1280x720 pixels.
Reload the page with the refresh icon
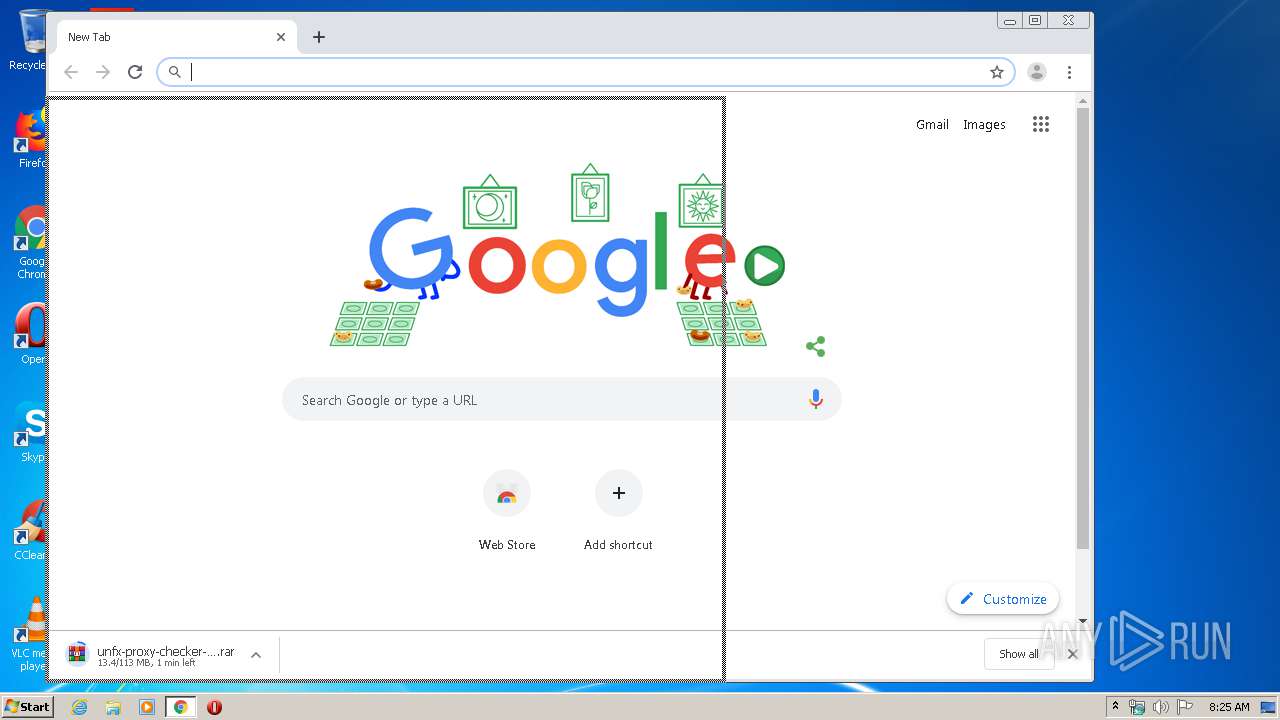pos(135,72)
